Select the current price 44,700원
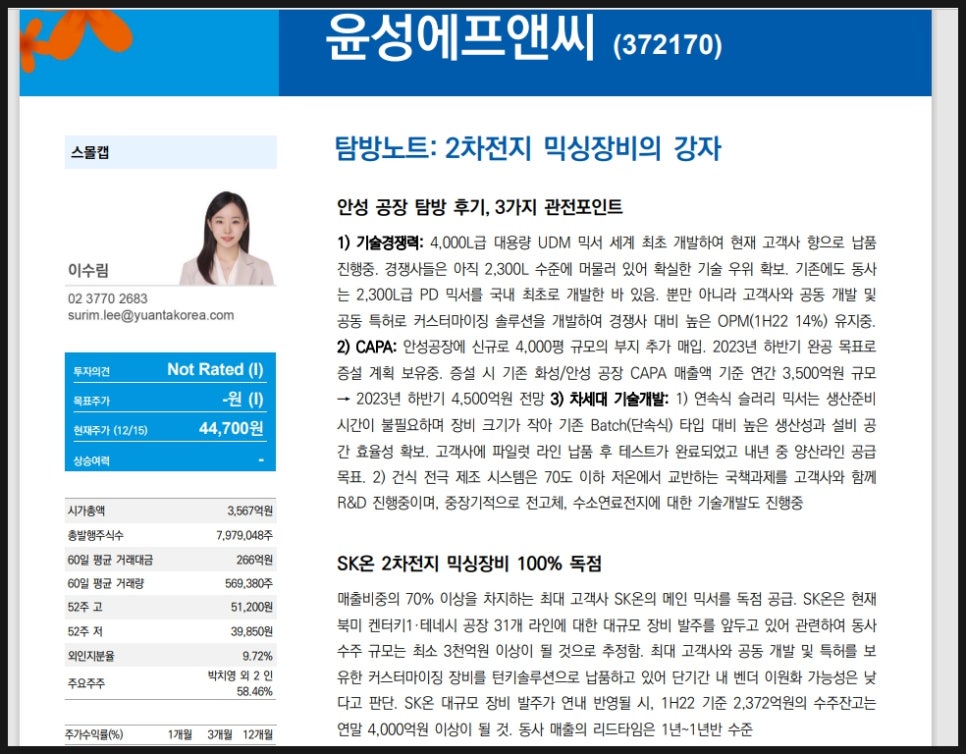Screen dimensions: 966x754 [x=231, y=428]
